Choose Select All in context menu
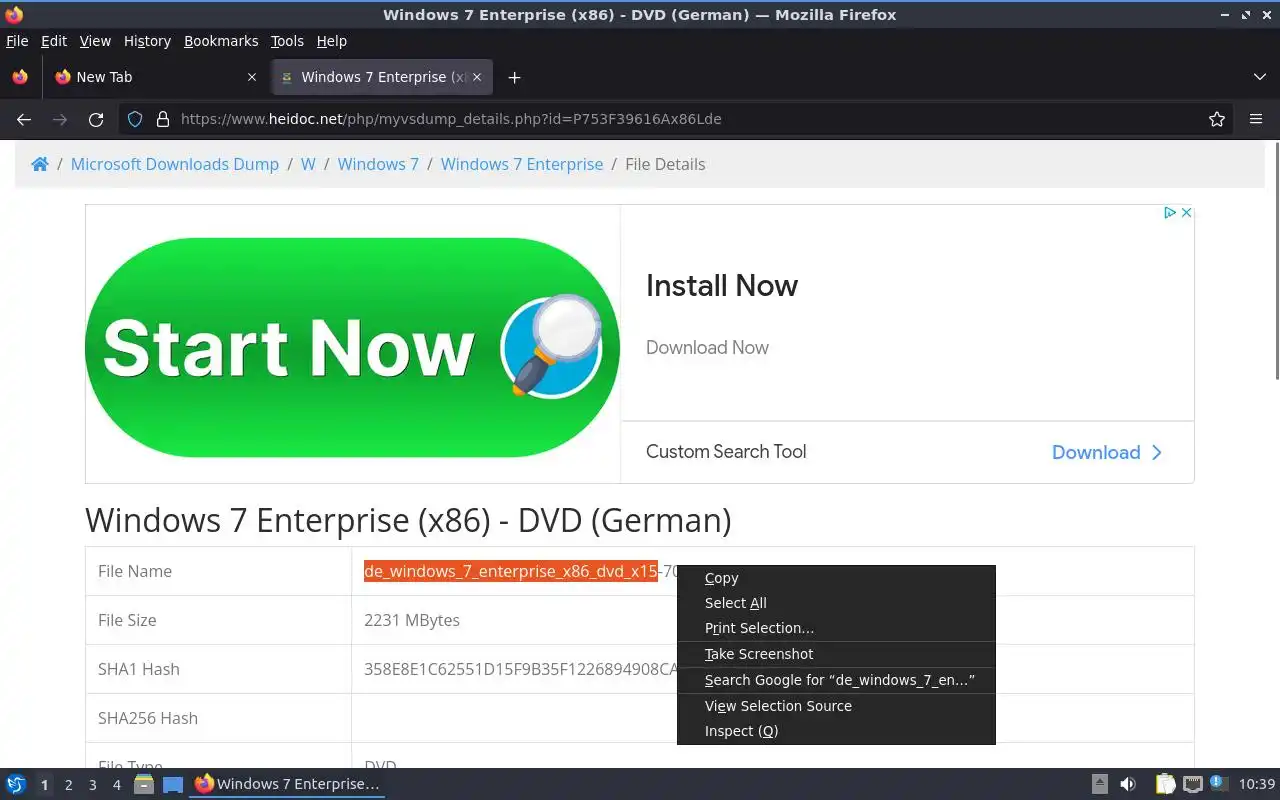This screenshot has height=800, width=1280. click(x=836, y=603)
